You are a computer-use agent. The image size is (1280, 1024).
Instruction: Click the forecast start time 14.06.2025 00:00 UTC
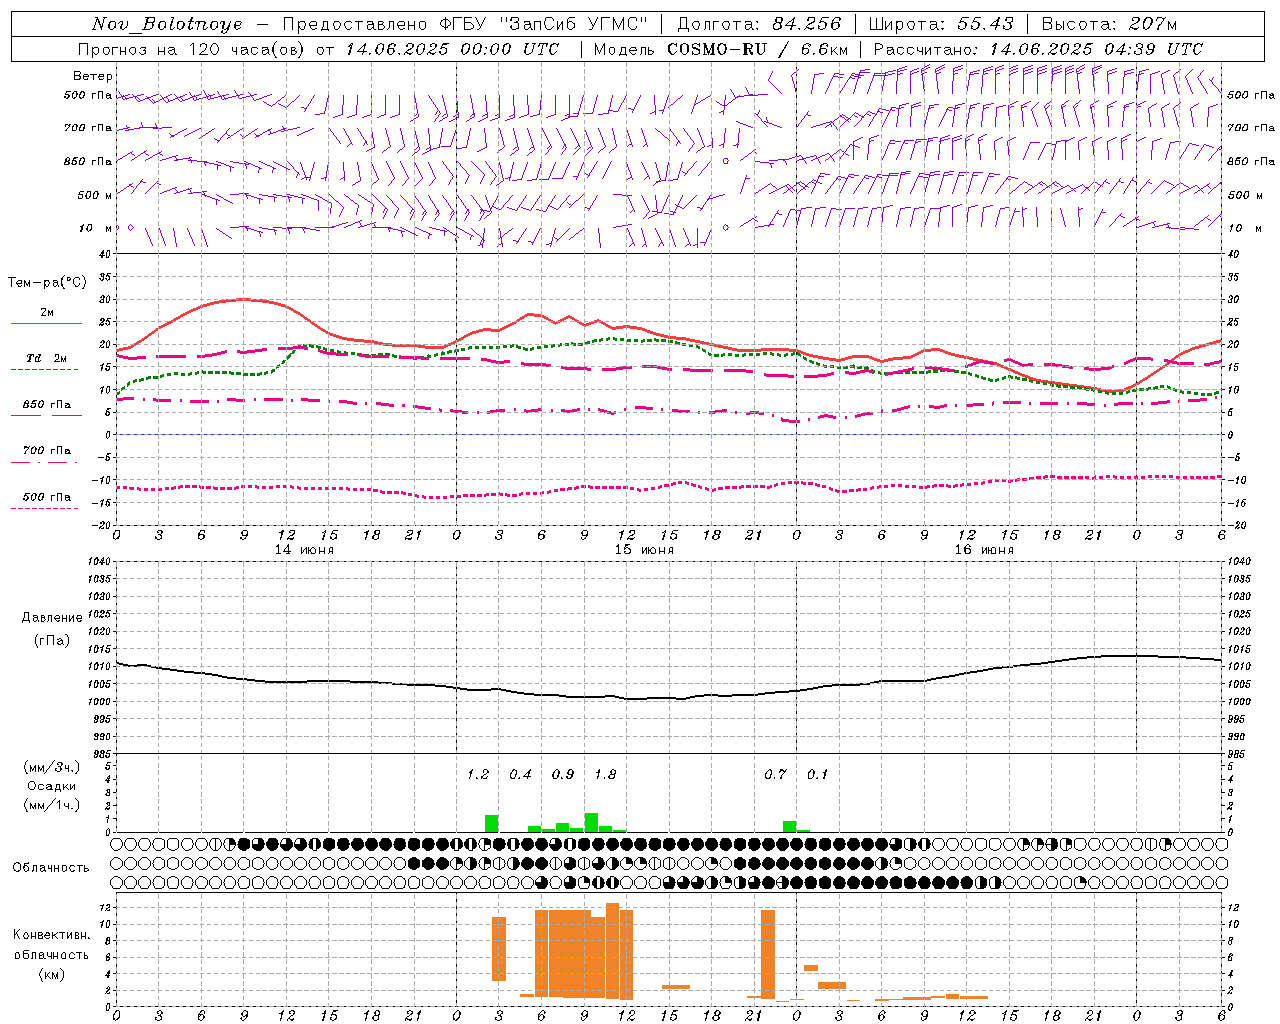pos(452,49)
